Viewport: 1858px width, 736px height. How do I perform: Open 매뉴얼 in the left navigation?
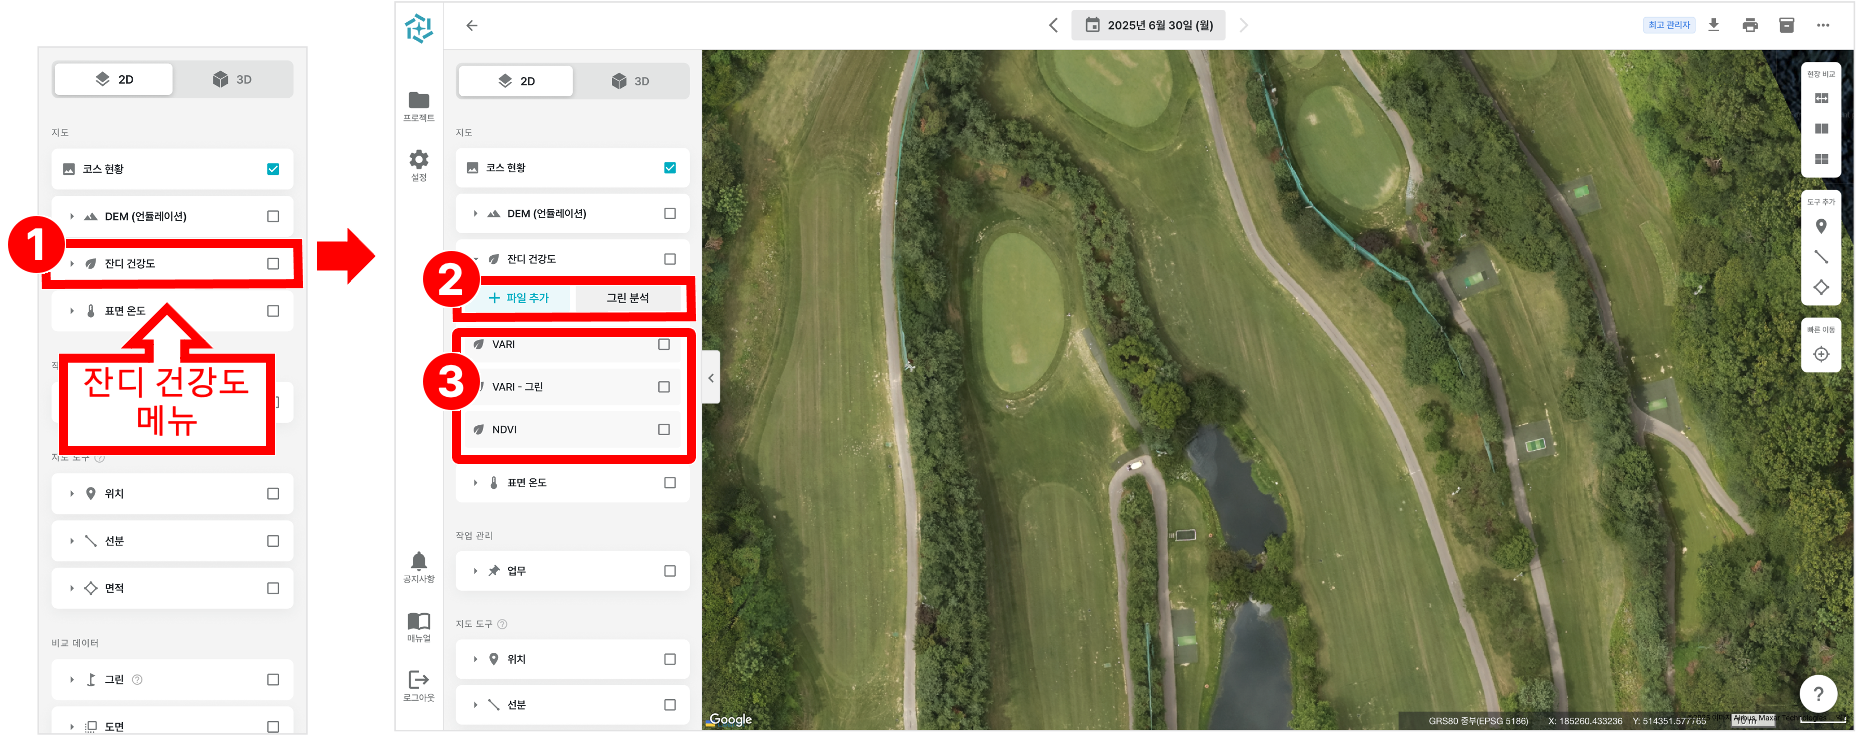[x=419, y=627]
